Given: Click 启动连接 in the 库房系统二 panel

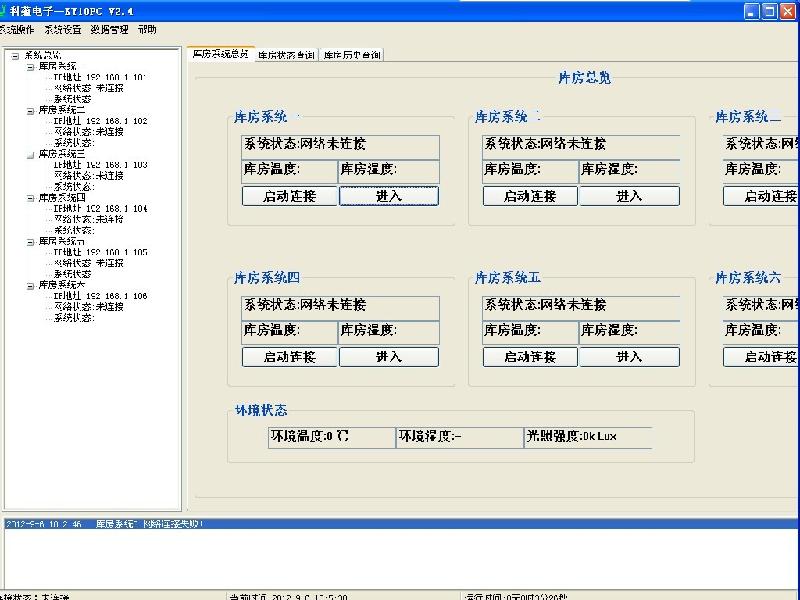Looking at the screenshot, I should click(530, 196).
